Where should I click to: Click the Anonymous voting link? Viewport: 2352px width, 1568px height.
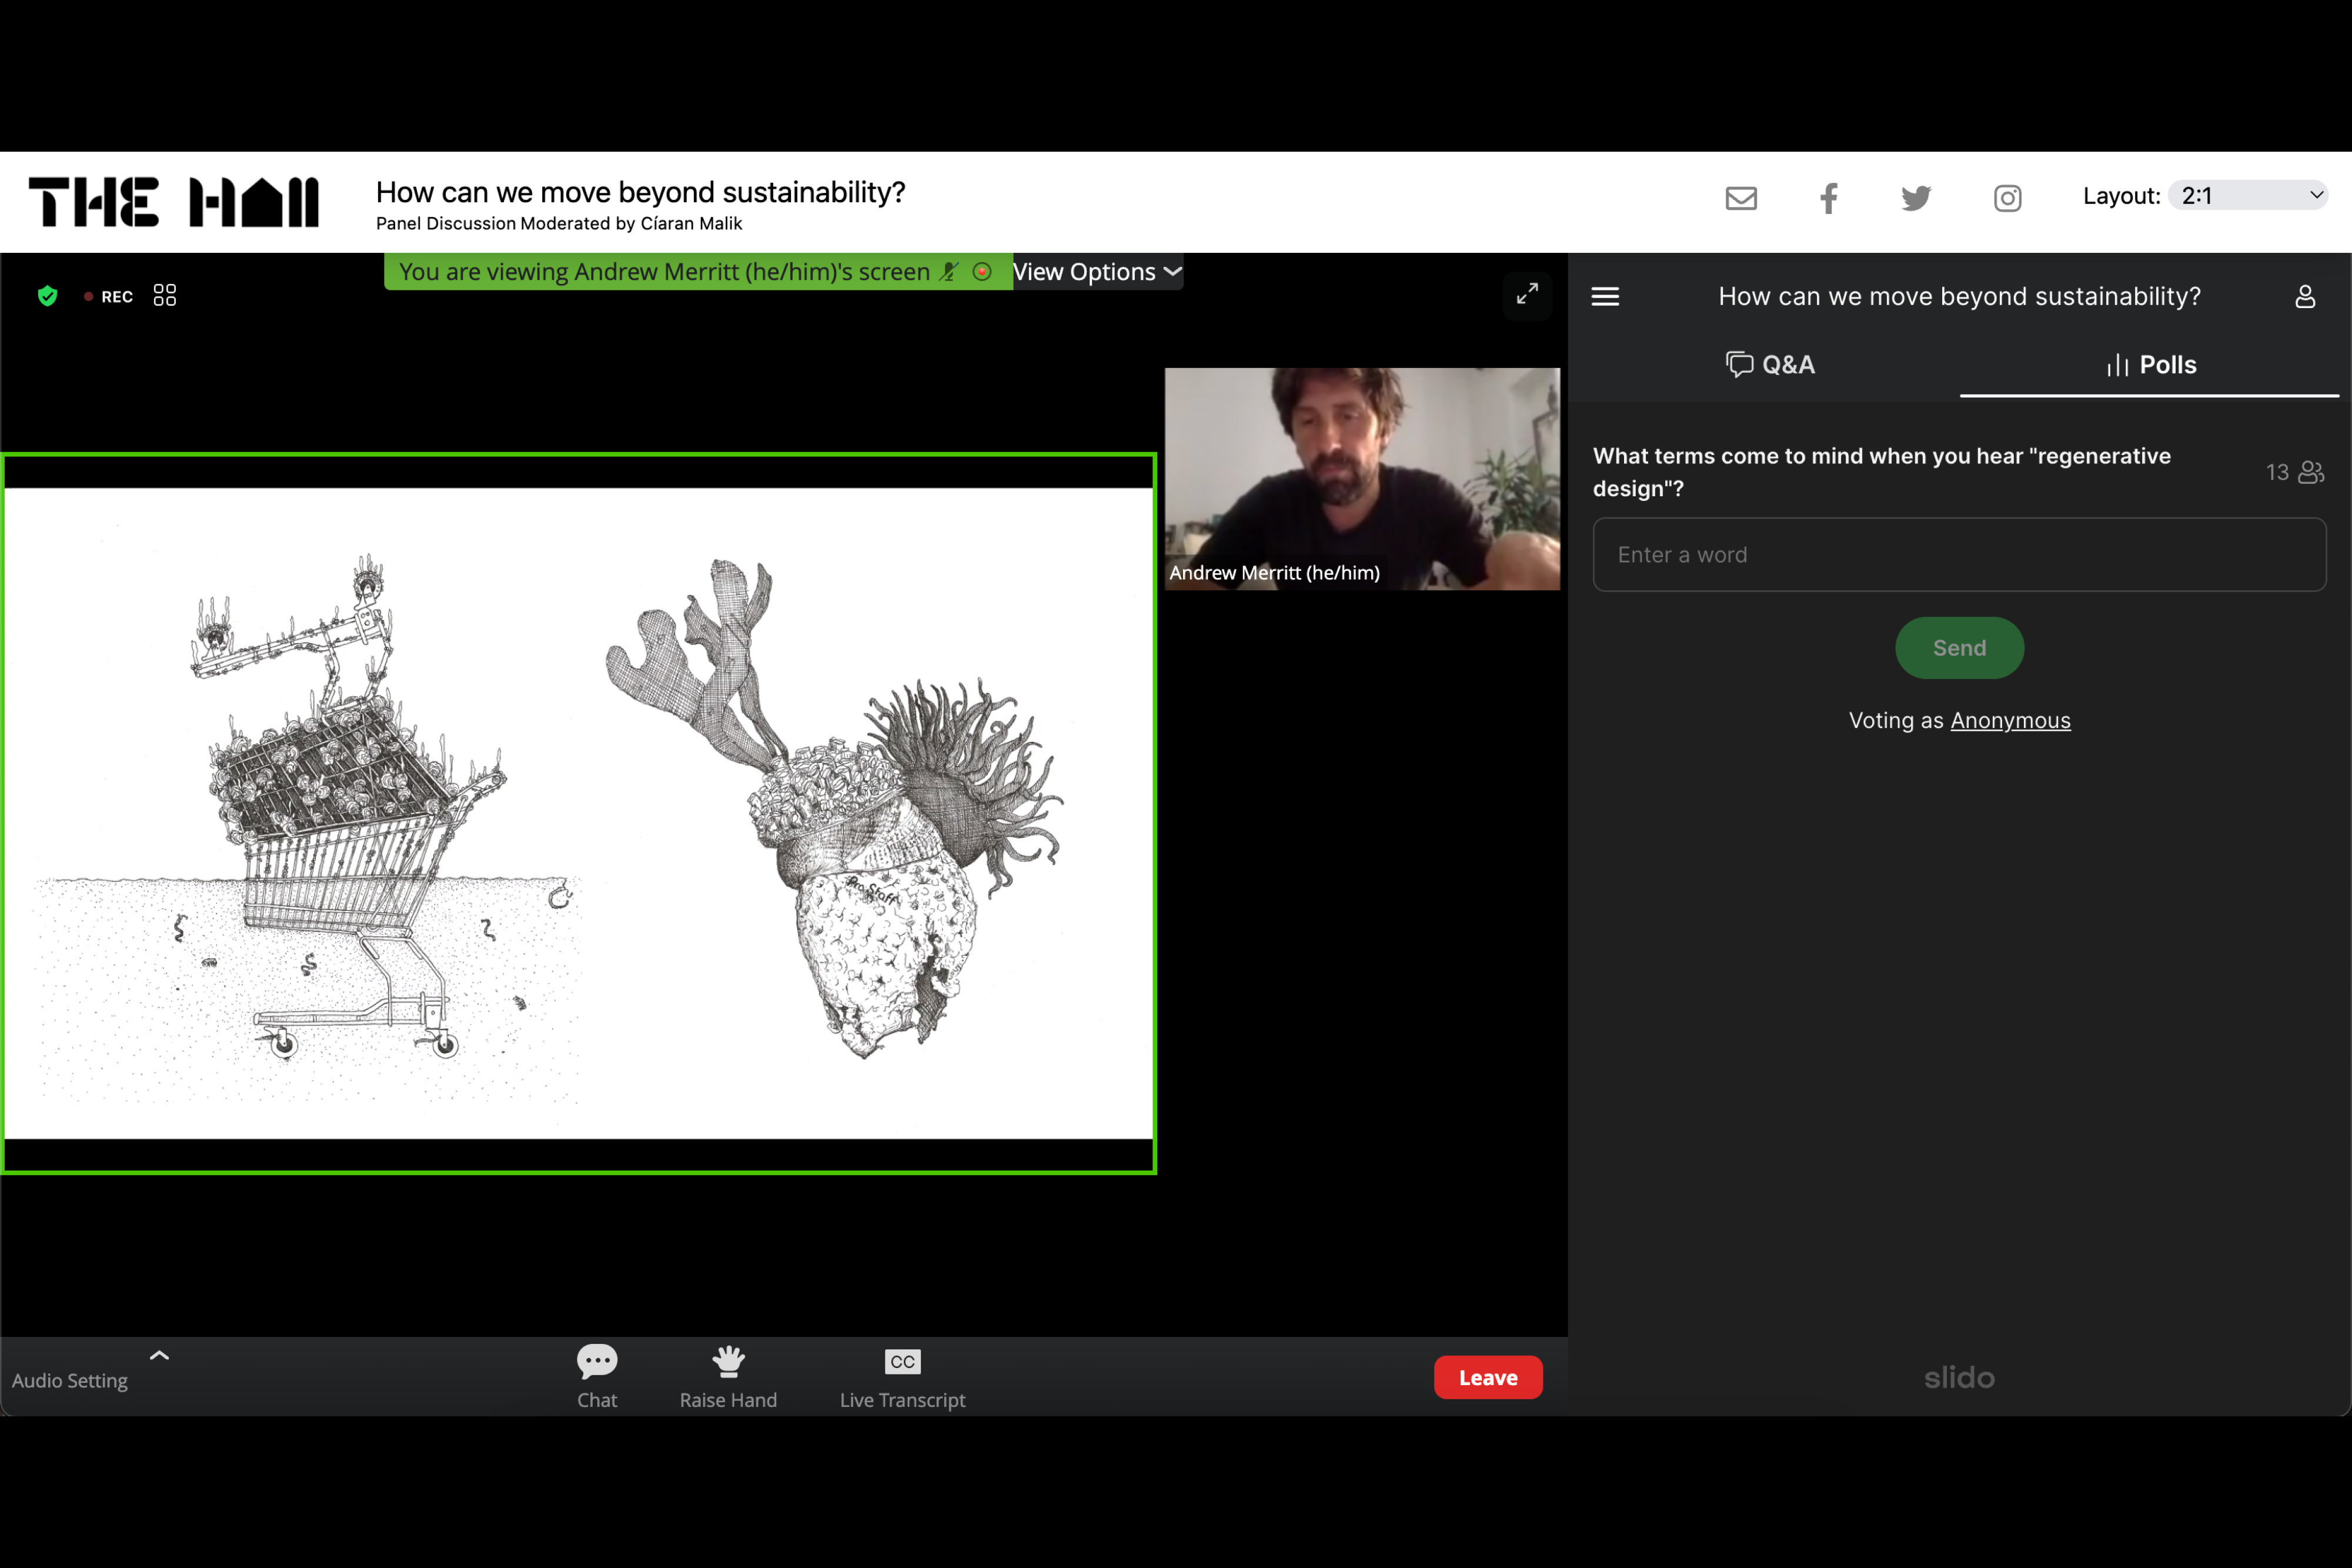coord(2010,721)
